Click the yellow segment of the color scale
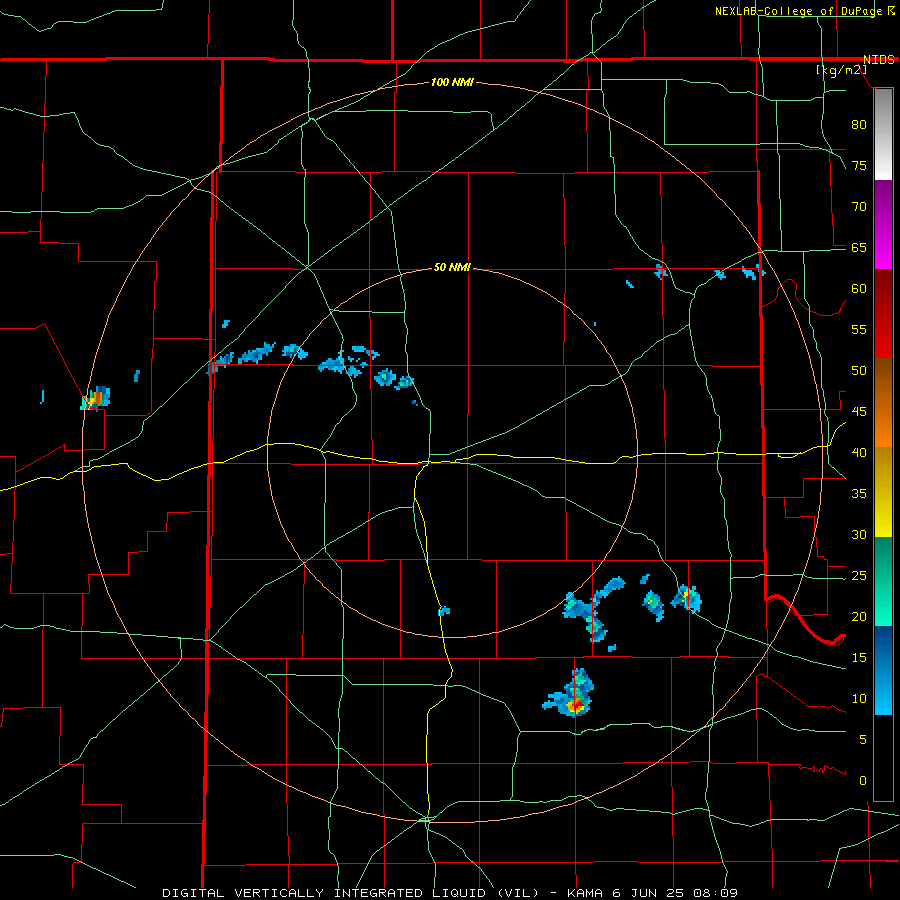 click(x=883, y=492)
